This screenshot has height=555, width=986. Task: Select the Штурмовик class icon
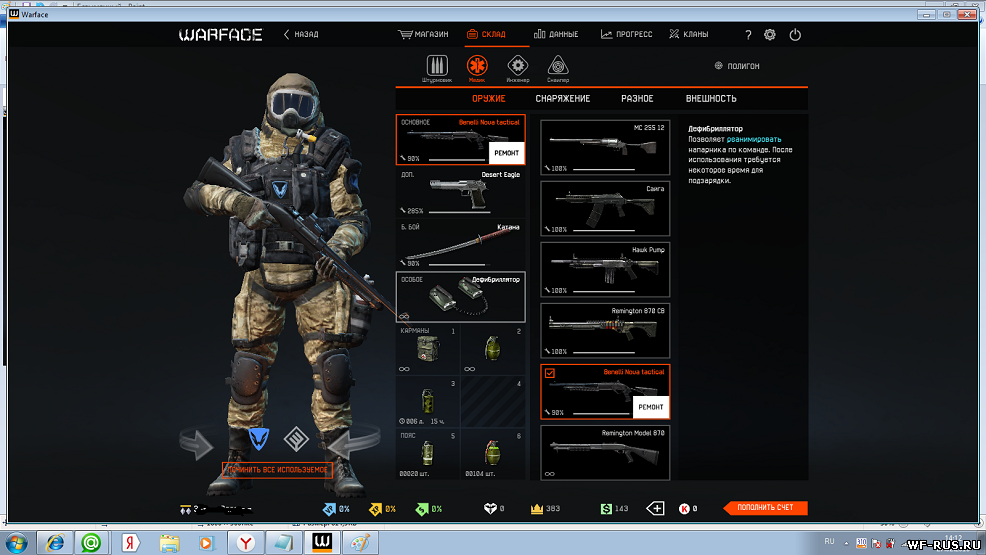pos(437,66)
